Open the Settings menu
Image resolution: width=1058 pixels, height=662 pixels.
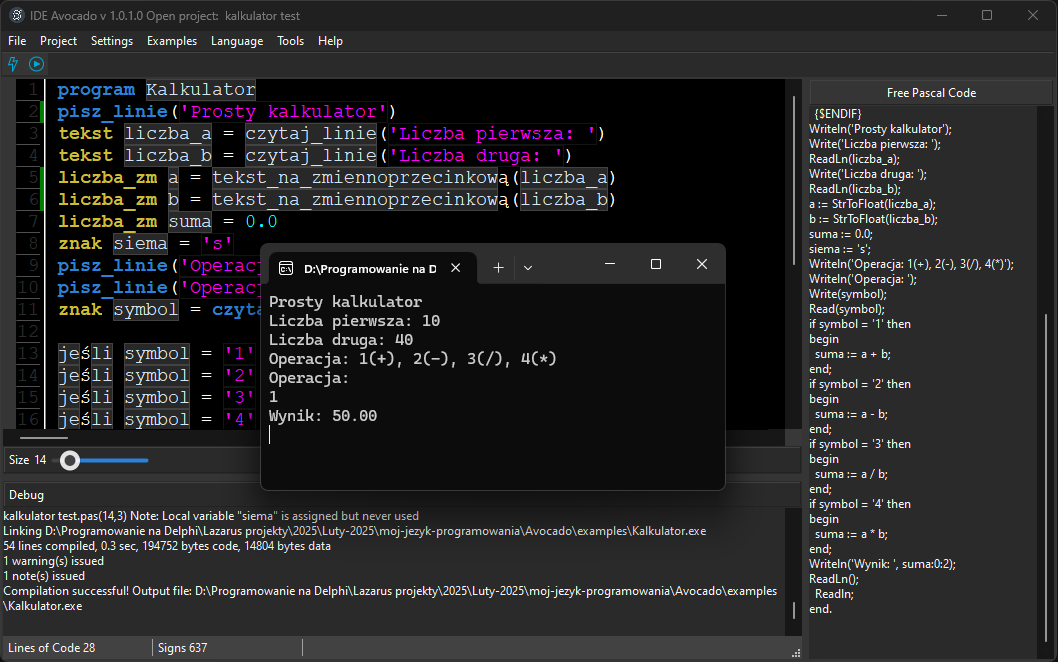112,41
